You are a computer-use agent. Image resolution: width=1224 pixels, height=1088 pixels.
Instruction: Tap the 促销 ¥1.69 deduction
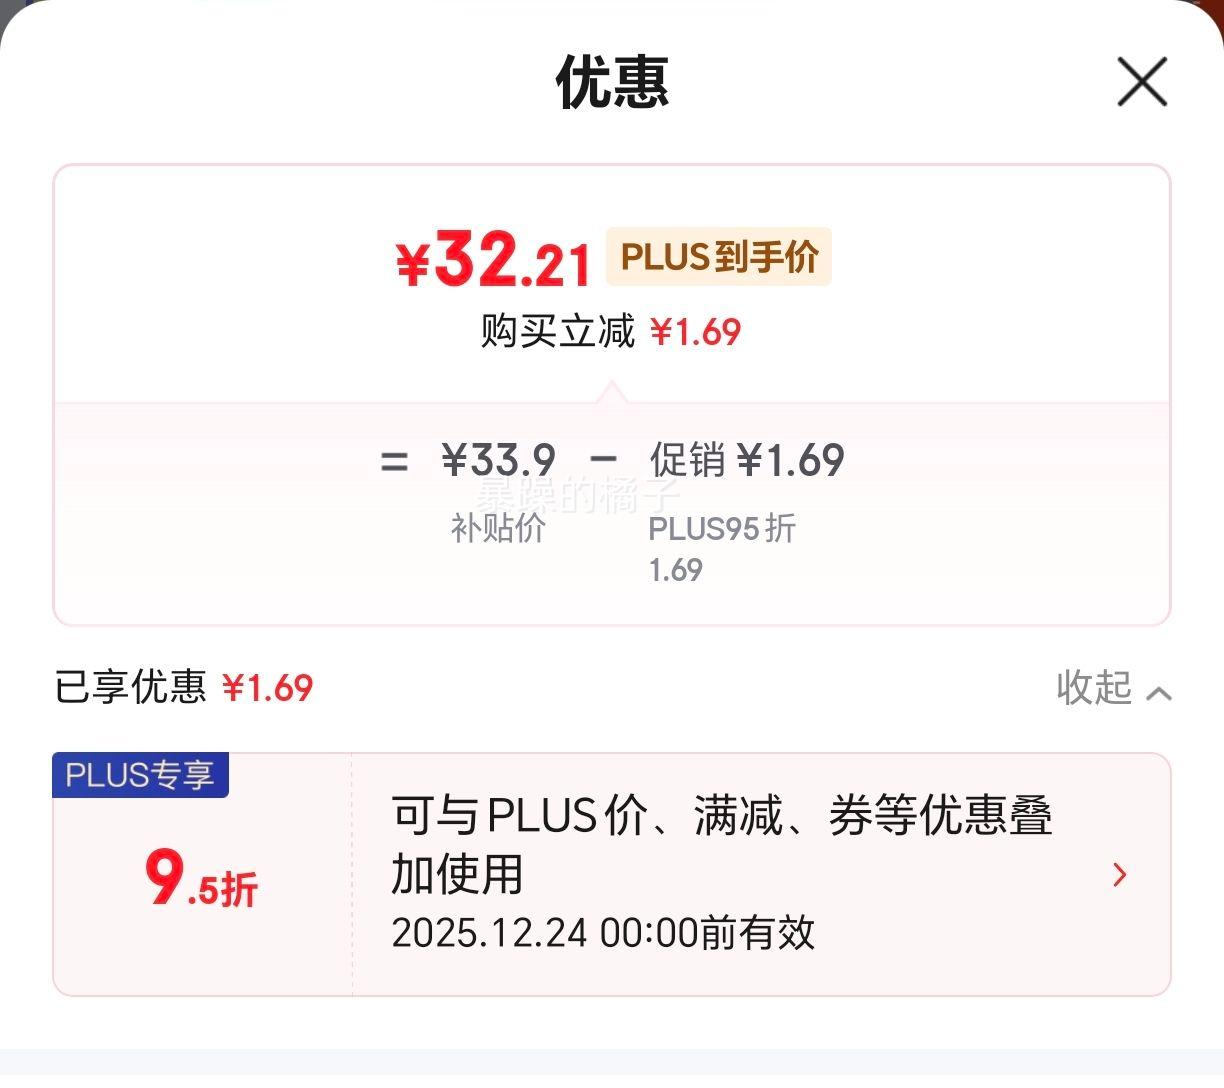point(747,461)
